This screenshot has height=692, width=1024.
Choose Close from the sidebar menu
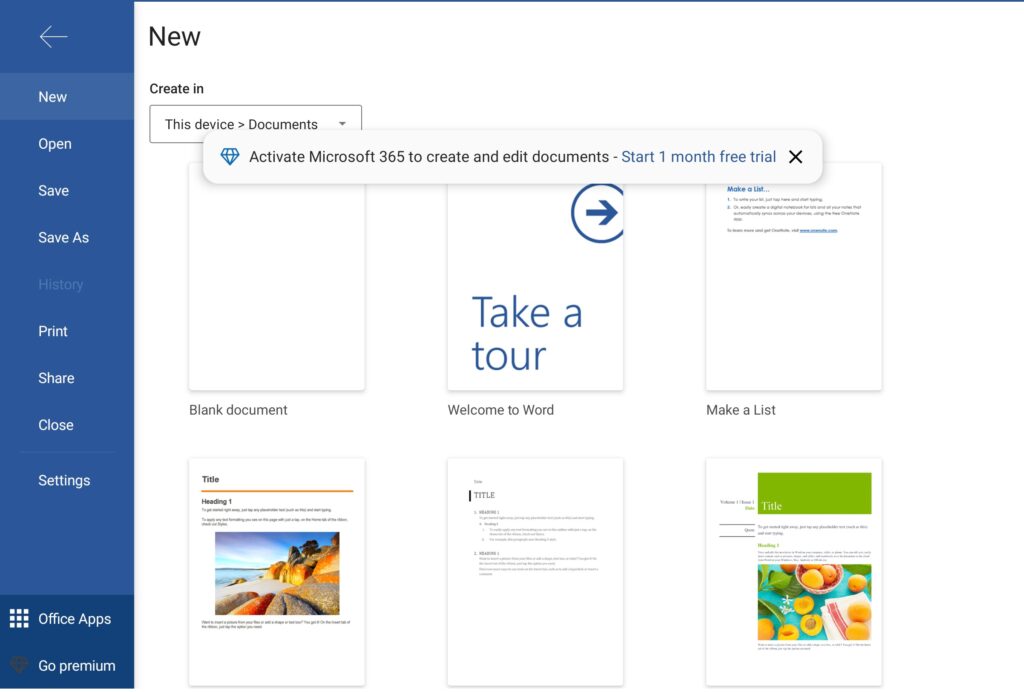(x=67, y=425)
